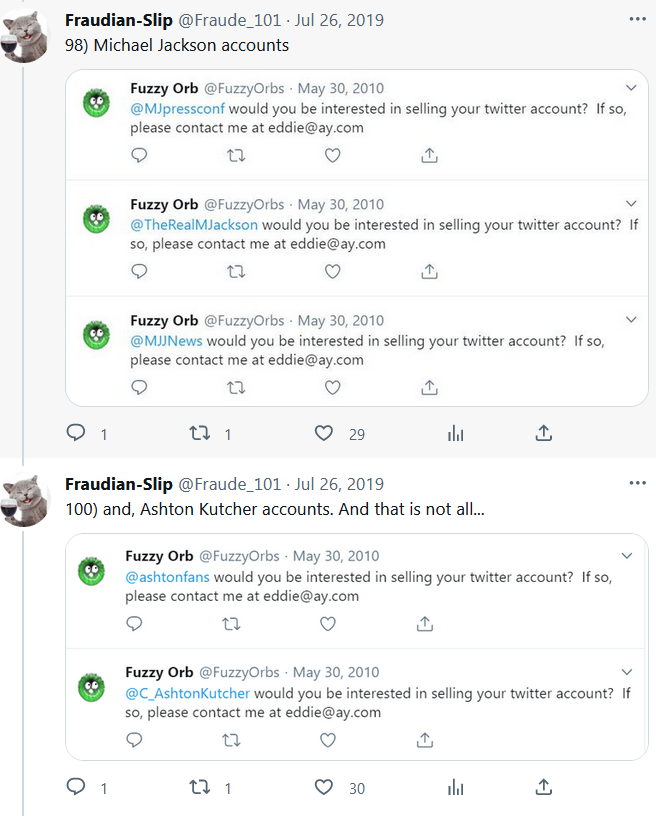Open chevron menu on @TheRealMJackson quoted tweet
Image resolution: width=656 pixels, height=816 pixels.
pos(631,204)
